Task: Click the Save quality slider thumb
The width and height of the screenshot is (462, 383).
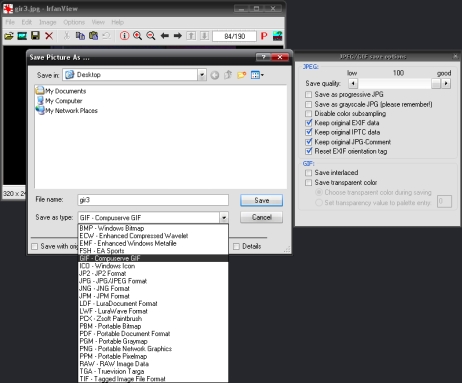Action: [436, 83]
